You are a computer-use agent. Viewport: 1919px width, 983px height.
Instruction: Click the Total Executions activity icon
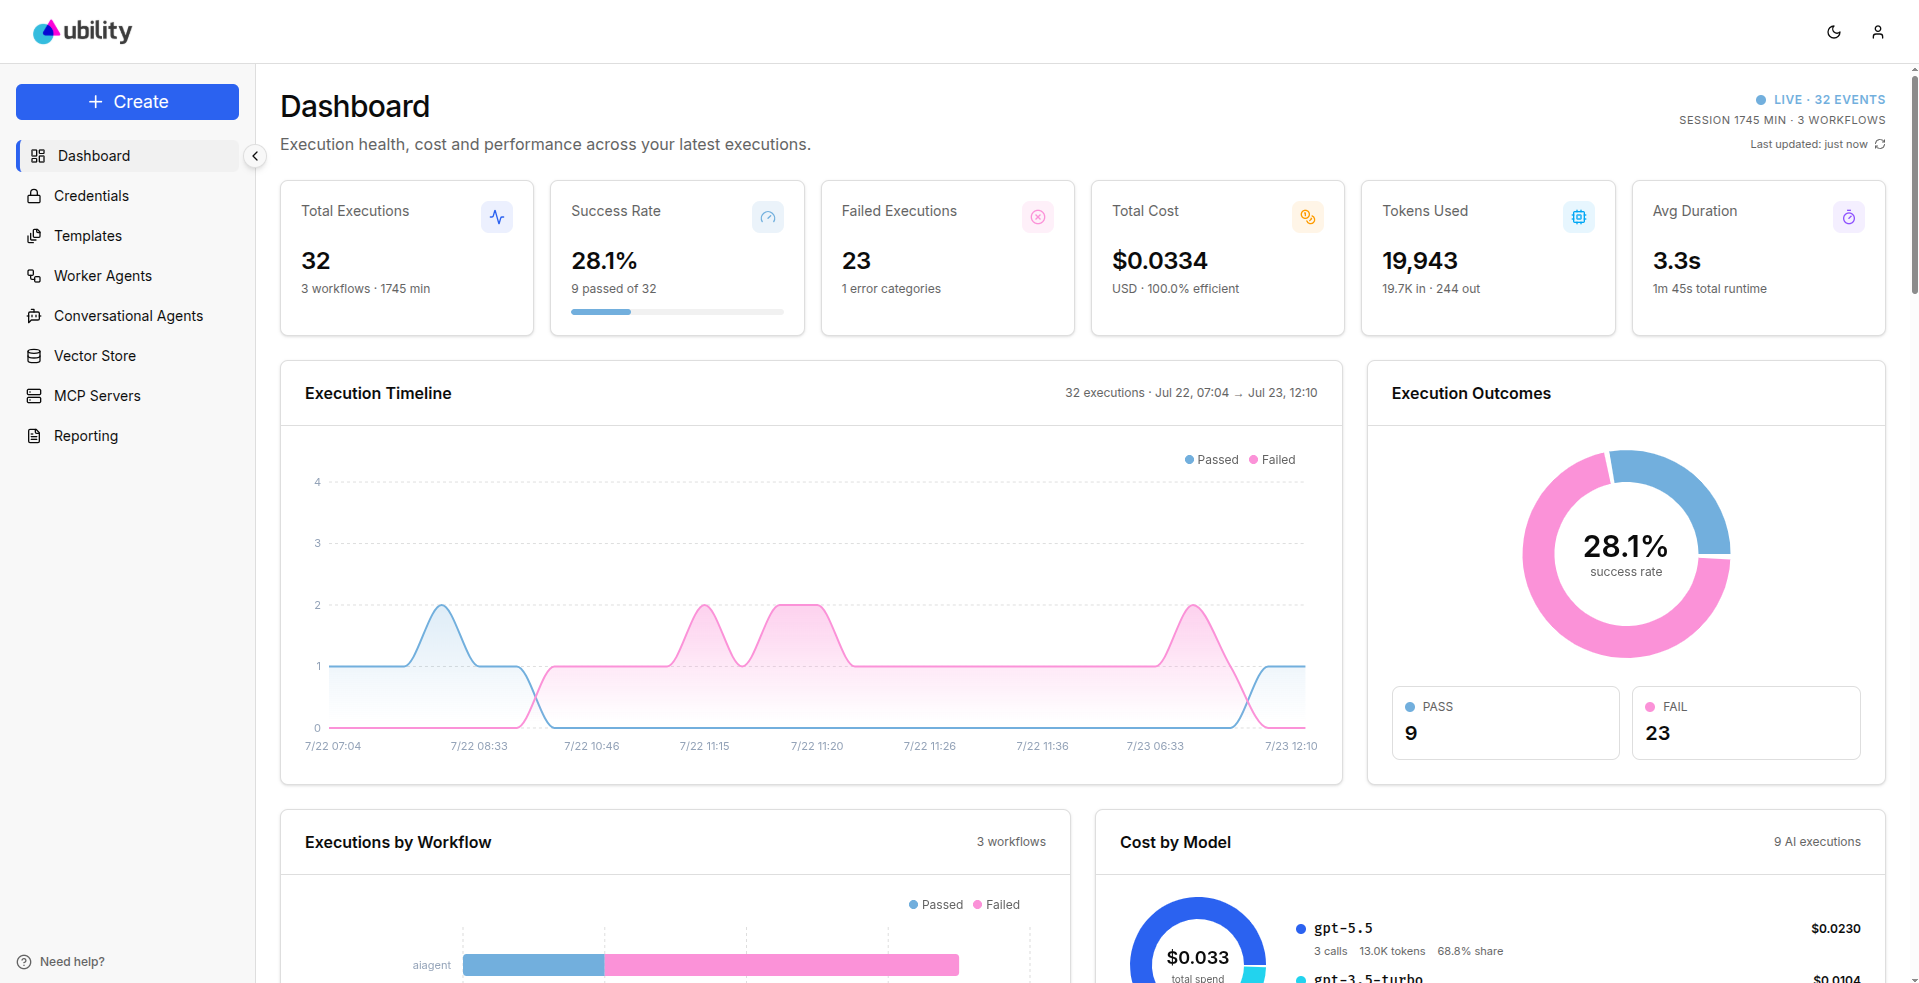tap(497, 217)
